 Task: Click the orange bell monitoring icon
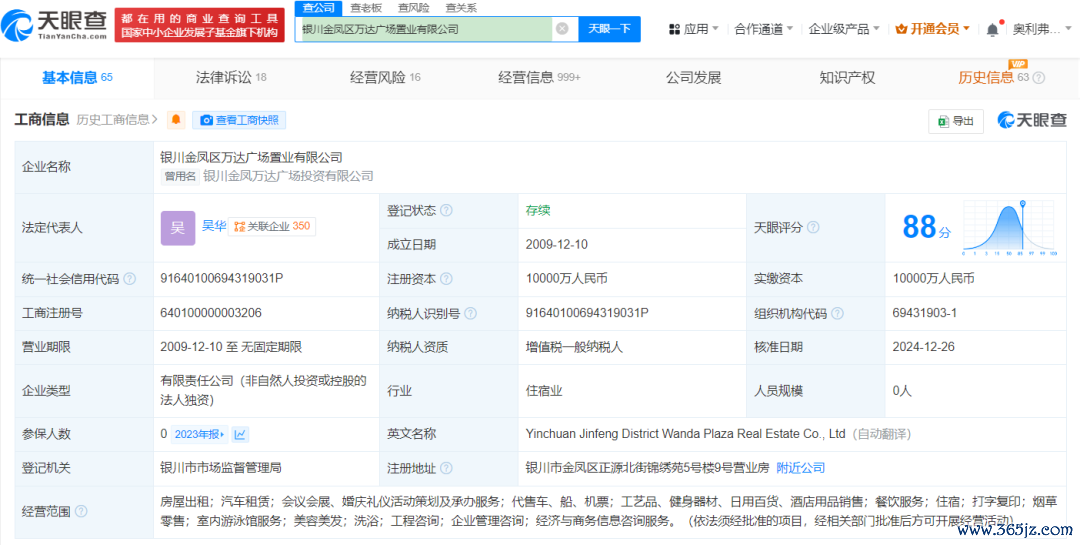176,120
